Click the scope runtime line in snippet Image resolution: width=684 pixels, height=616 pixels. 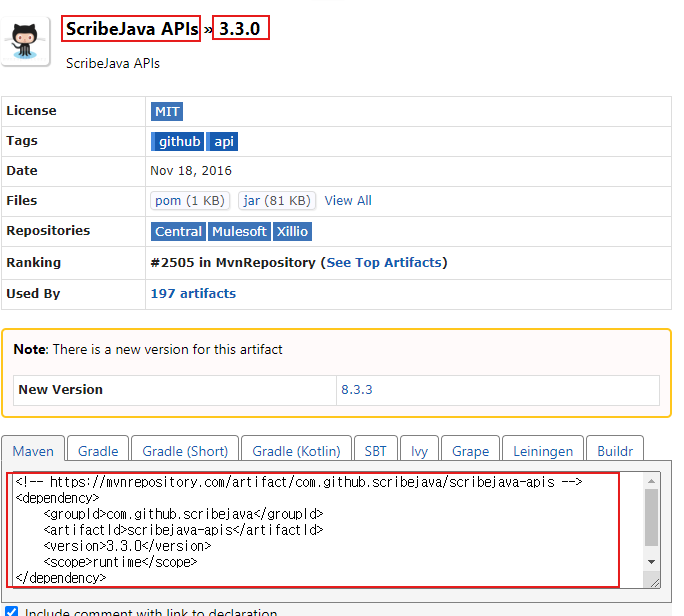click(120, 562)
